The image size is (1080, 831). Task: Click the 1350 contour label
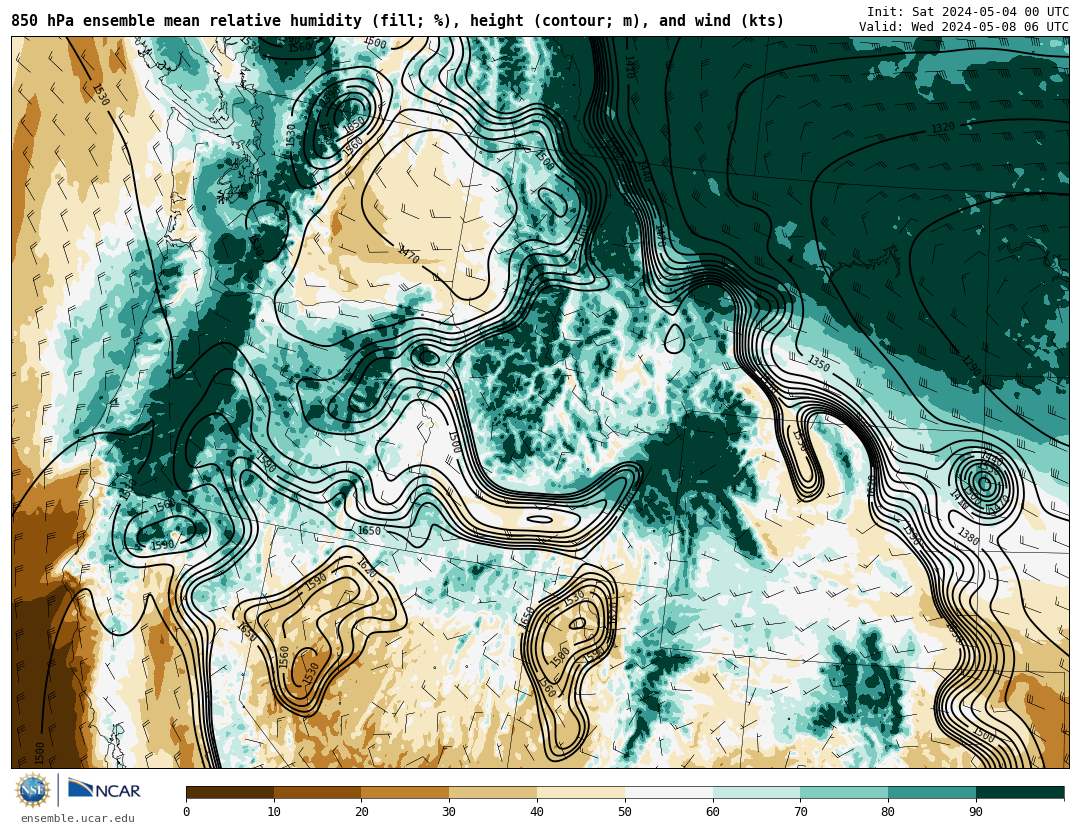818,362
